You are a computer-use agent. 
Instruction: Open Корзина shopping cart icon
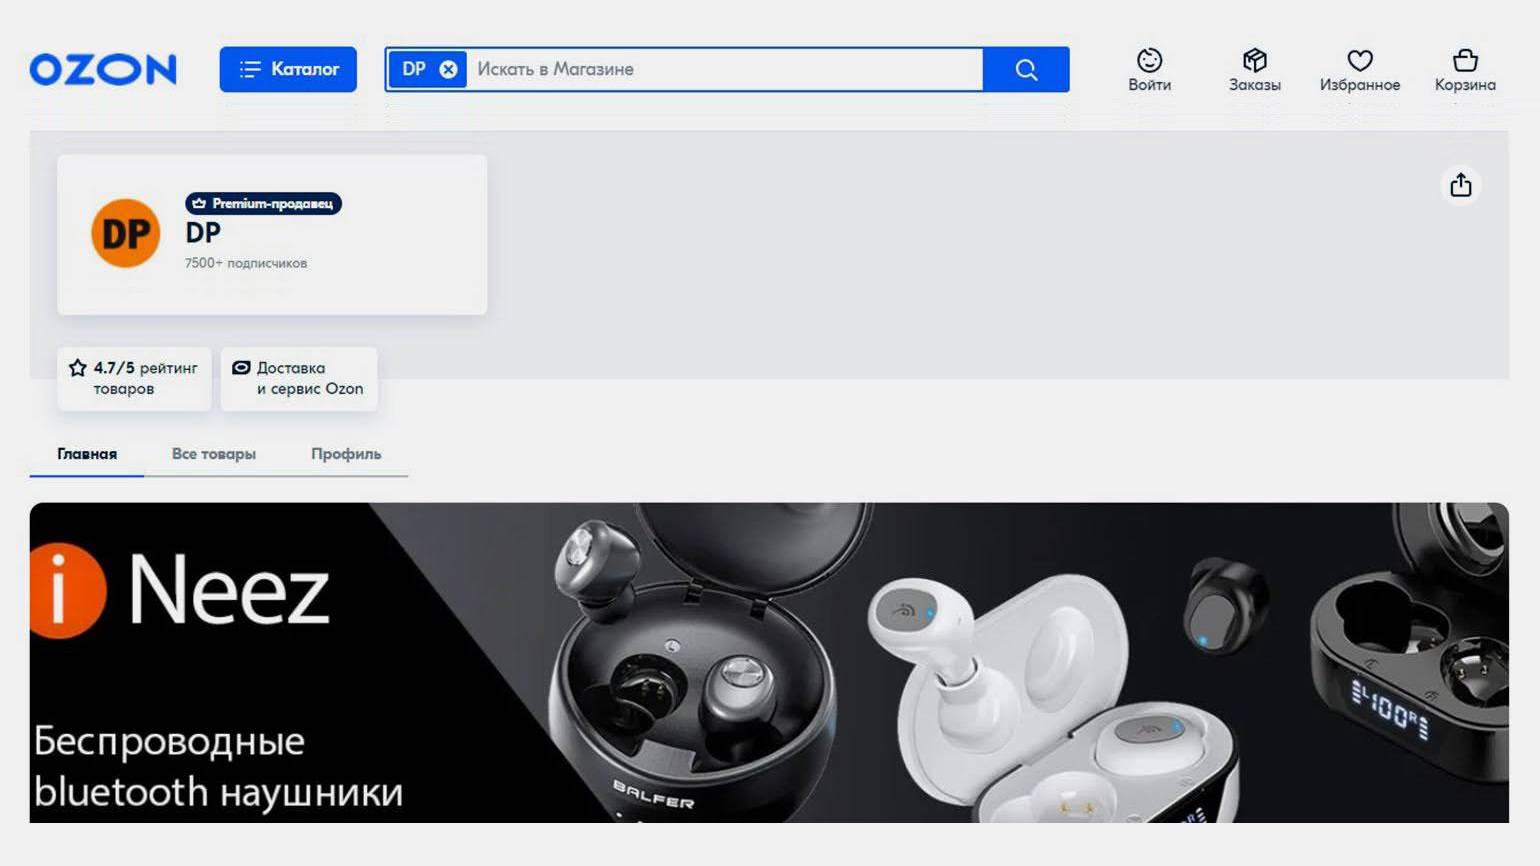click(x=1465, y=69)
